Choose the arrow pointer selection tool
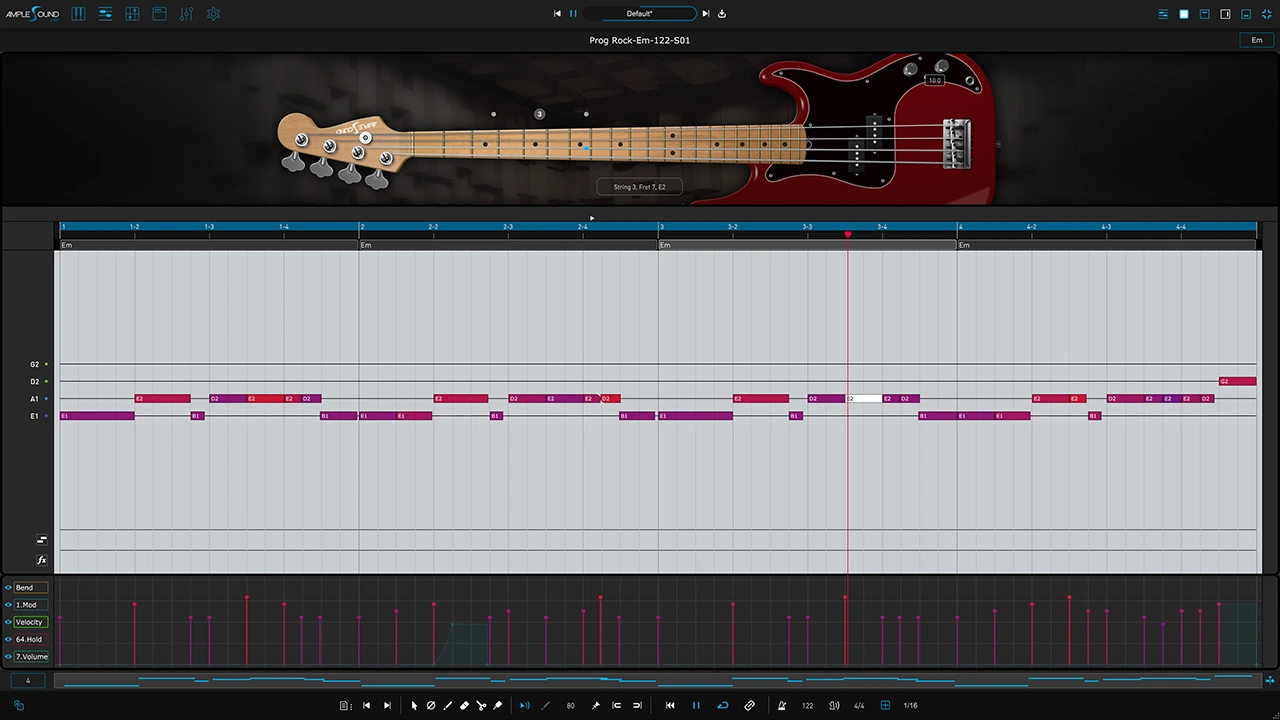The image size is (1280, 720). [414, 705]
